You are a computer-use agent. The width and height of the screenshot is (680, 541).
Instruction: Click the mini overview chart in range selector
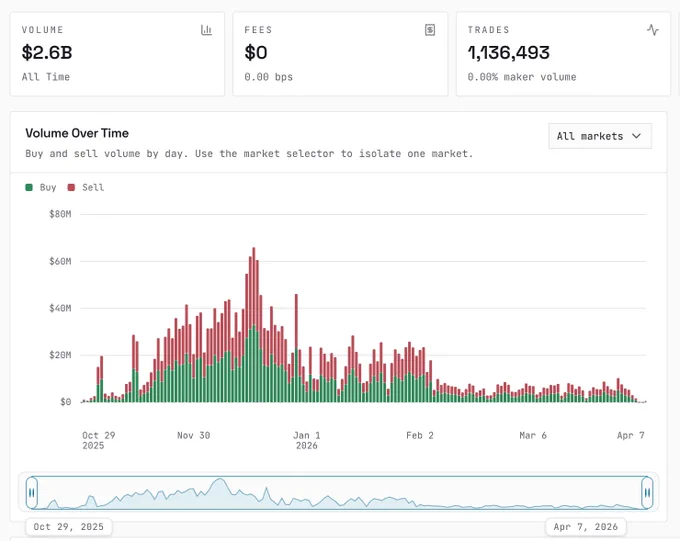339,493
